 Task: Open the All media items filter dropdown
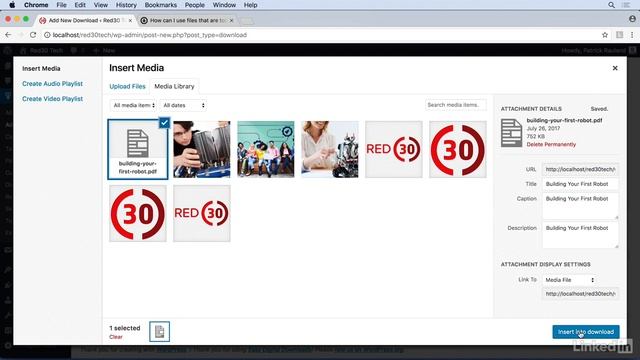(133, 105)
